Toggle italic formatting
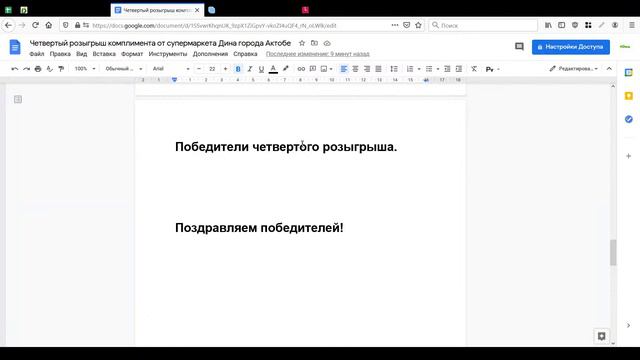 (250, 69)
